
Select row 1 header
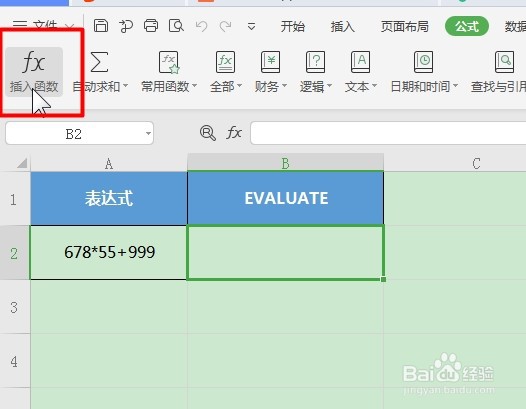point(15,199)
